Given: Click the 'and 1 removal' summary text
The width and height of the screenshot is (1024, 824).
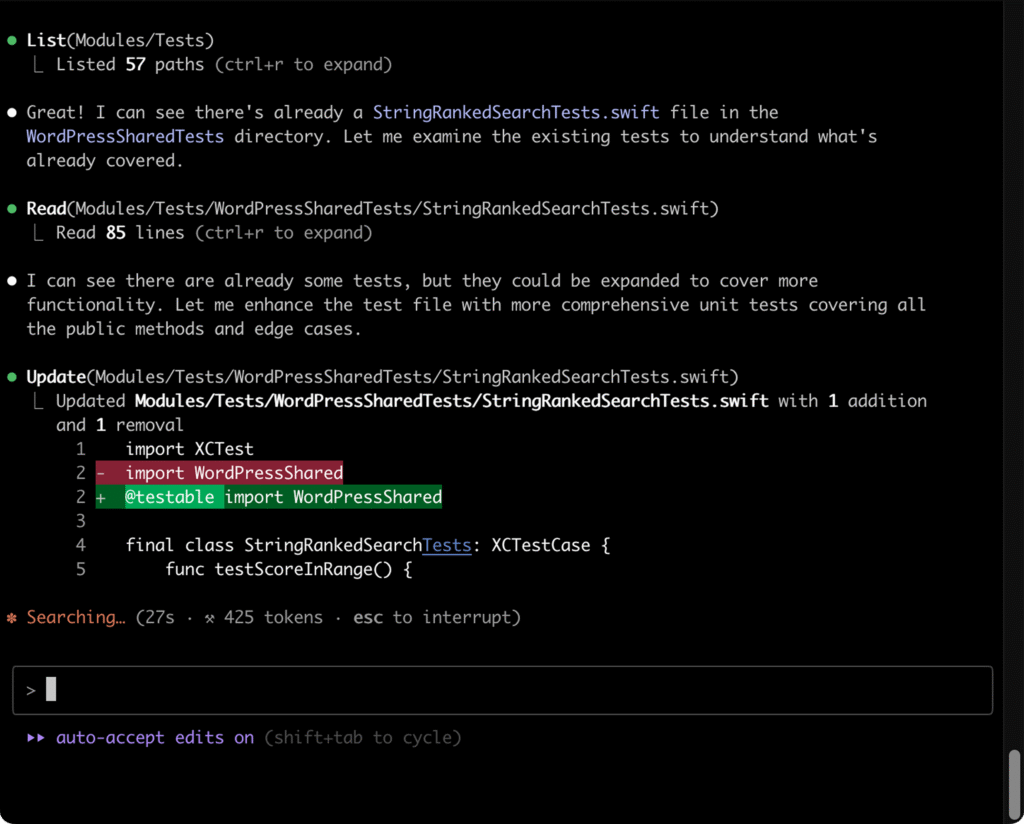Looking at the screenshot, I should 120,425.
